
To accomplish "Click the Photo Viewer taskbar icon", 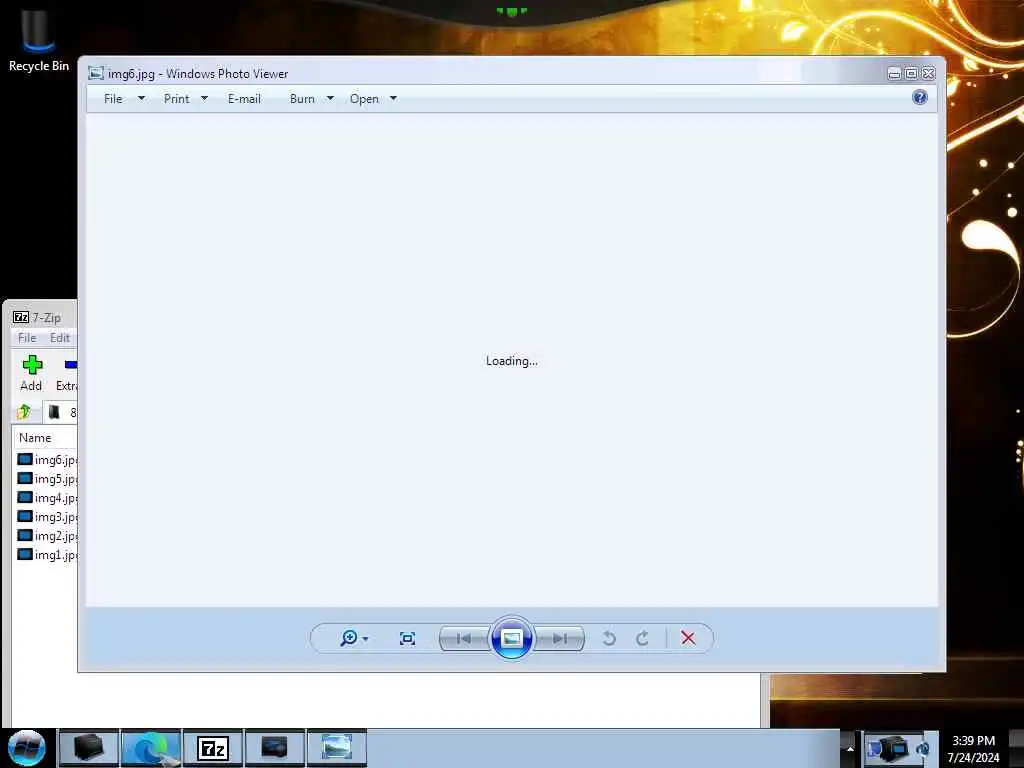I will (x=337, y=748).
